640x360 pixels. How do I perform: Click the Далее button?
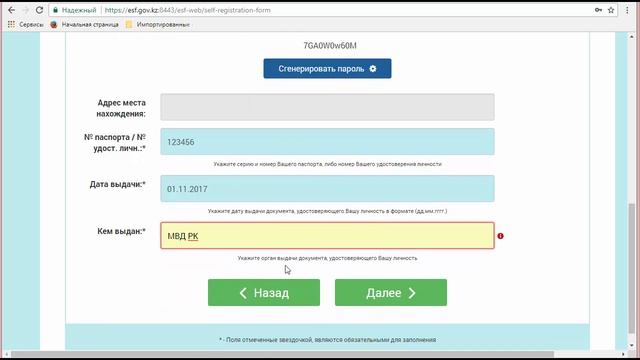(x=391, y=293)
